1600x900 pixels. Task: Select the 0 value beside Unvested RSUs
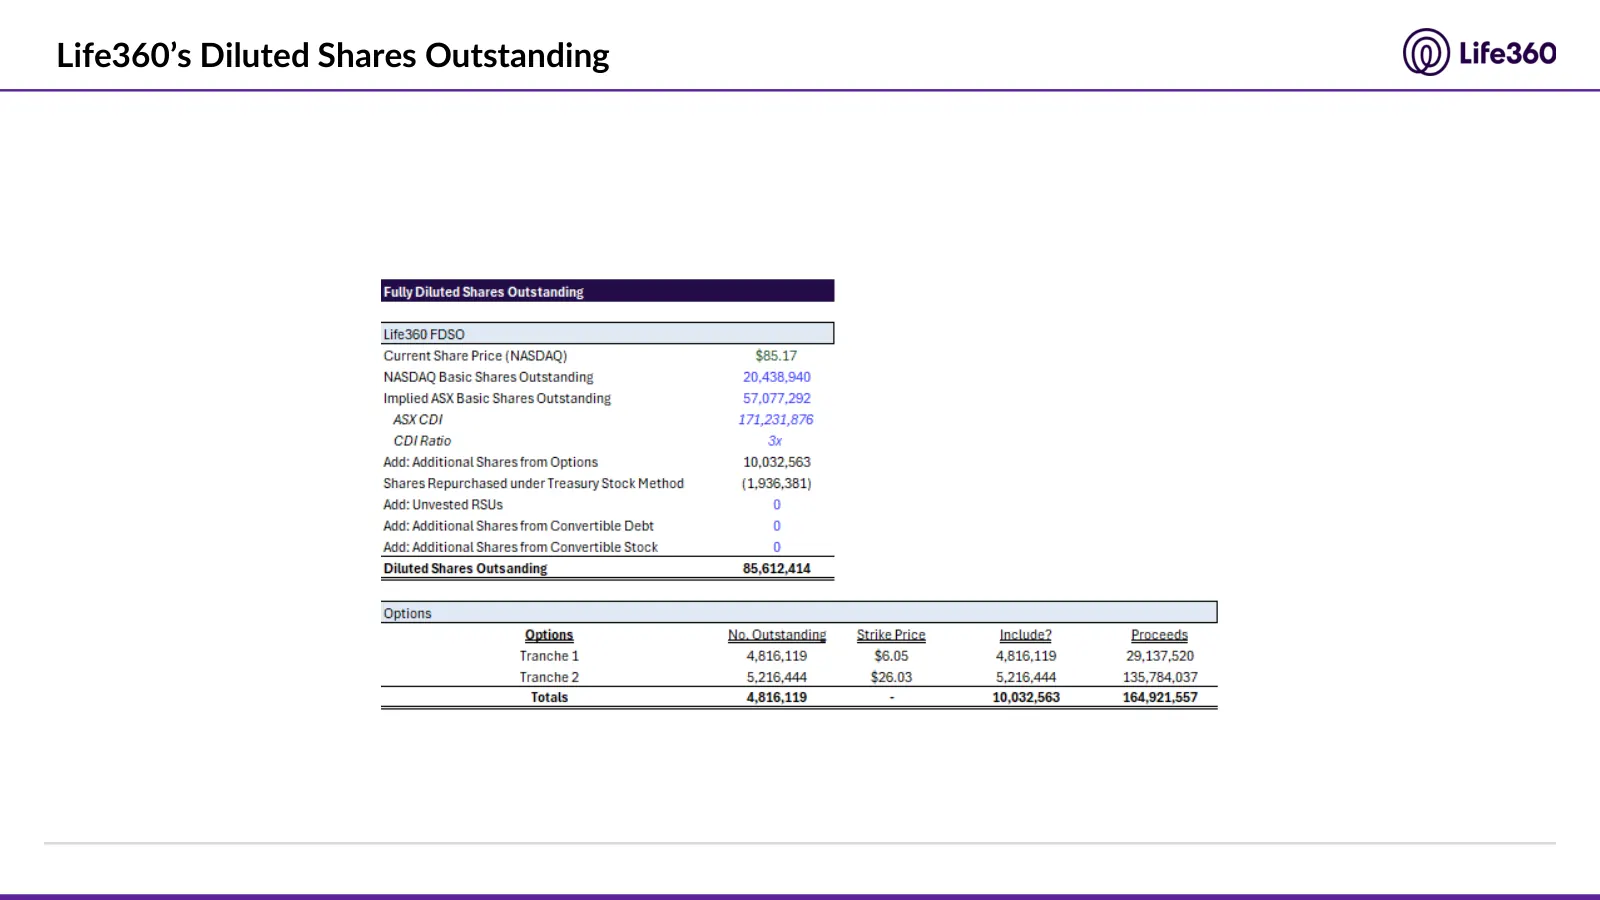point(777,505)
